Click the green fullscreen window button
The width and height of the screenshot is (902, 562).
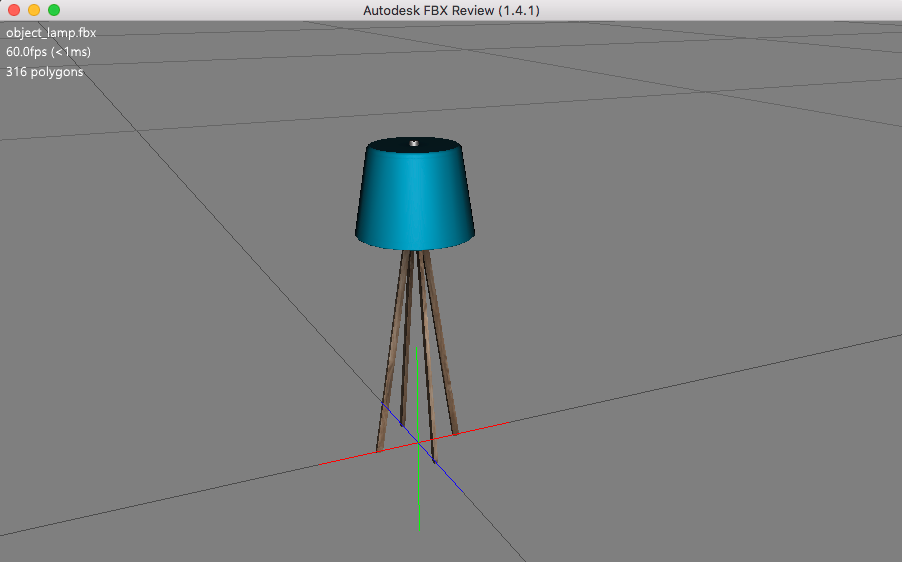[54, 10]
